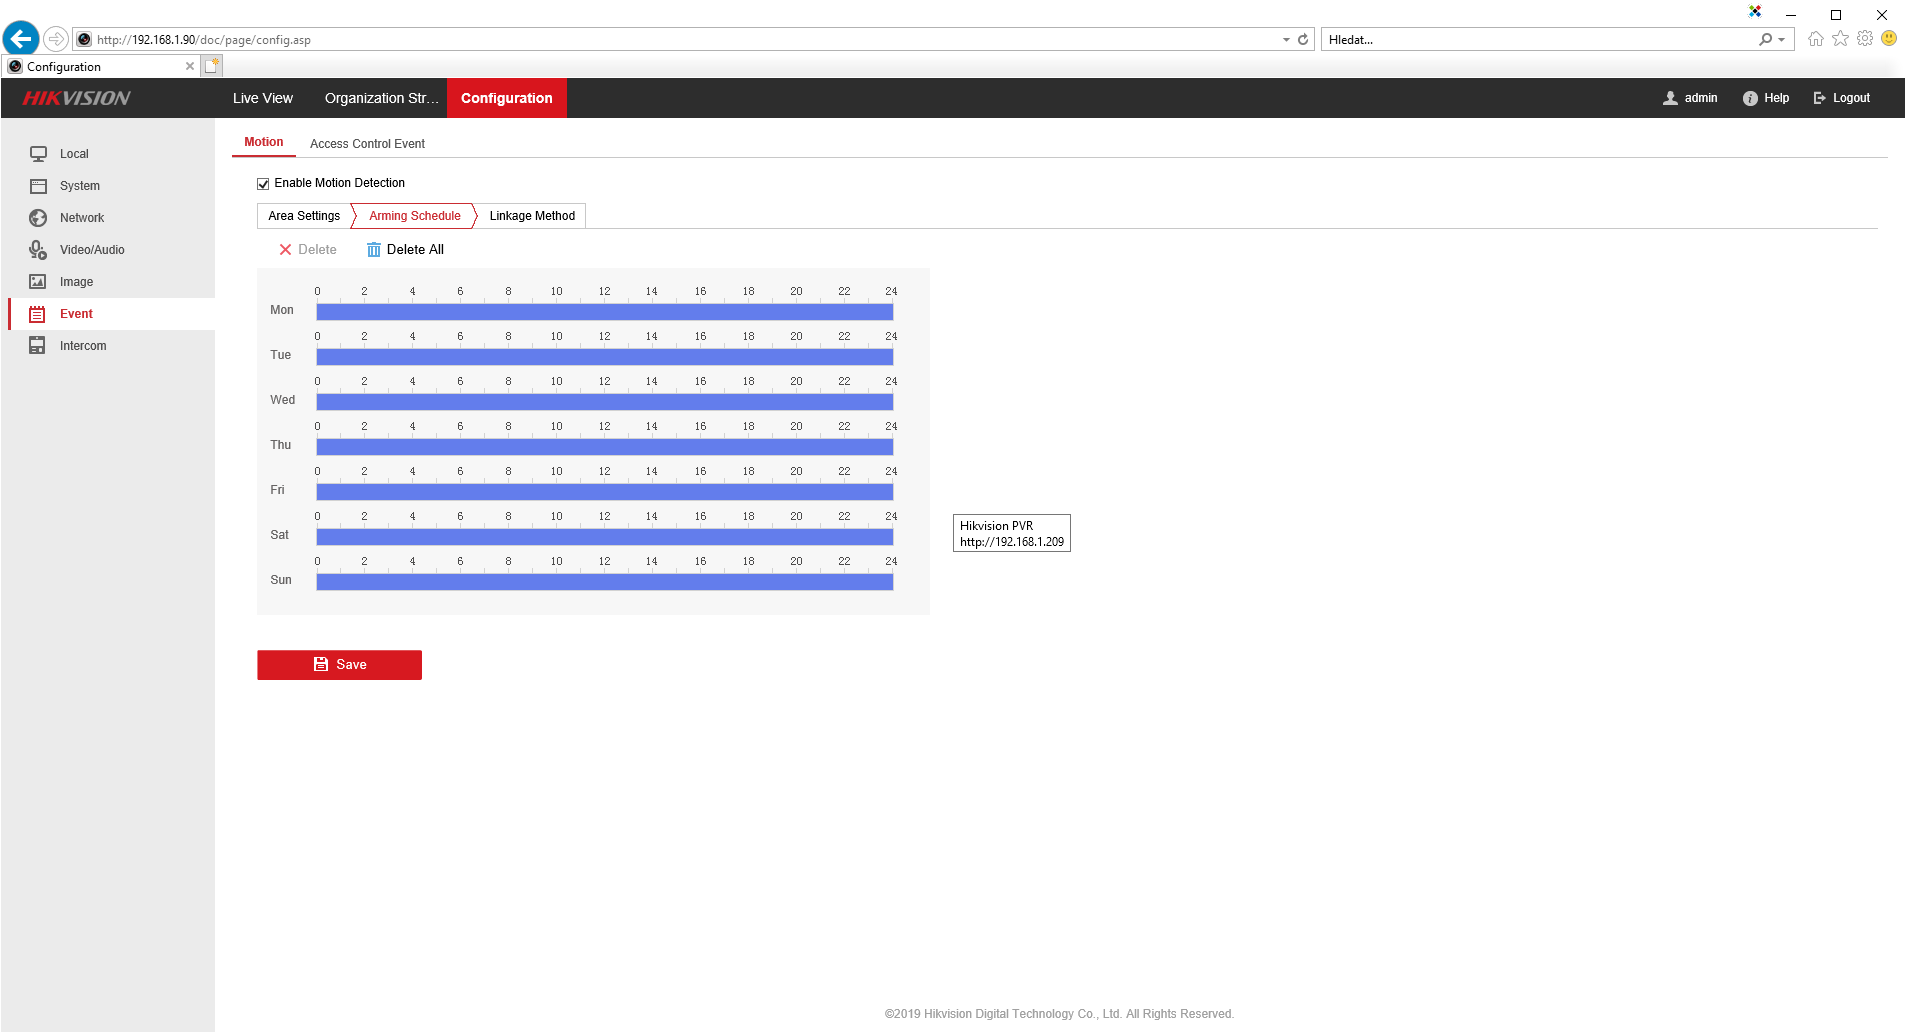Open the Intercom sidebar icon

38,346
